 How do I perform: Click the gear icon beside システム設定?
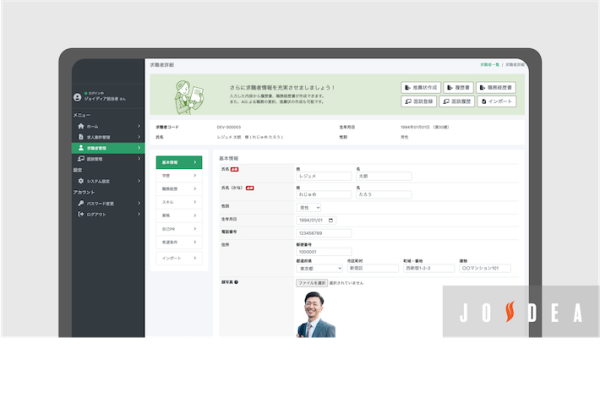pos(80,181)
